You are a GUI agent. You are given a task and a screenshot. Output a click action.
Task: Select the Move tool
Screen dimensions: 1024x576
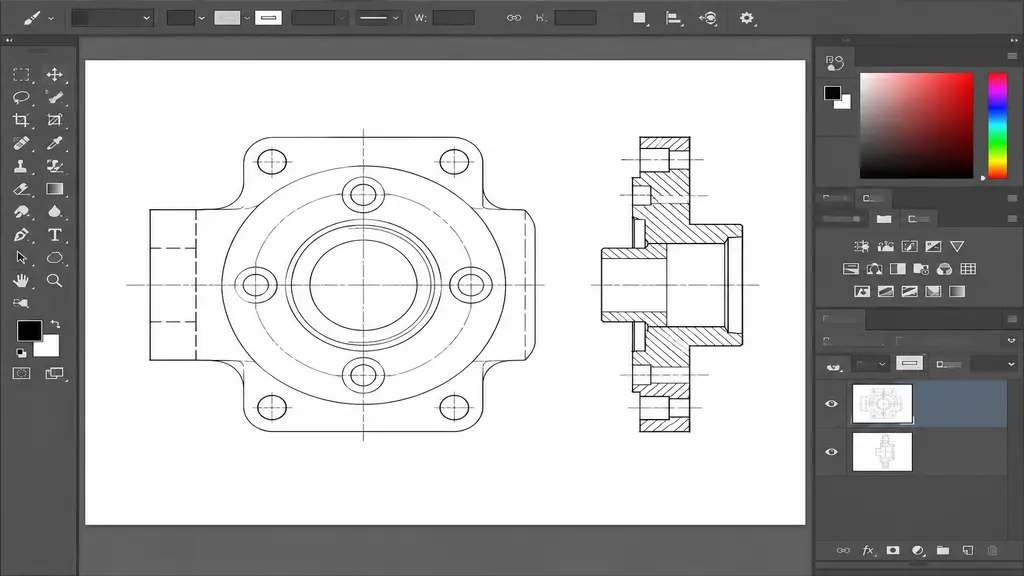click(54, 74)
